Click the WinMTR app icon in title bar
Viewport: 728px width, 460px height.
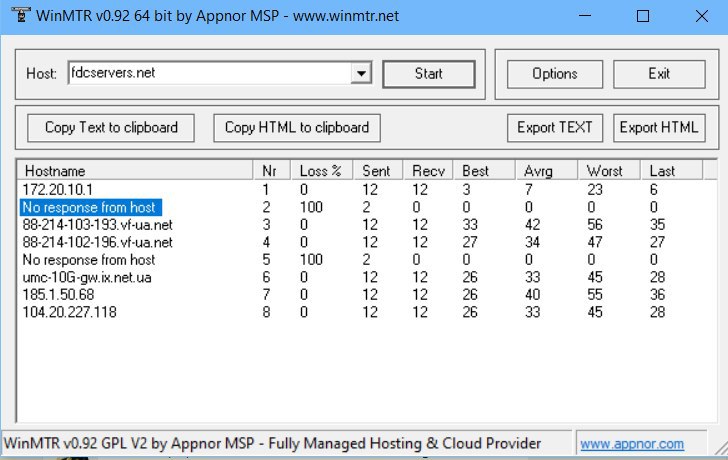pyautogui.click(x=21, y=15)
